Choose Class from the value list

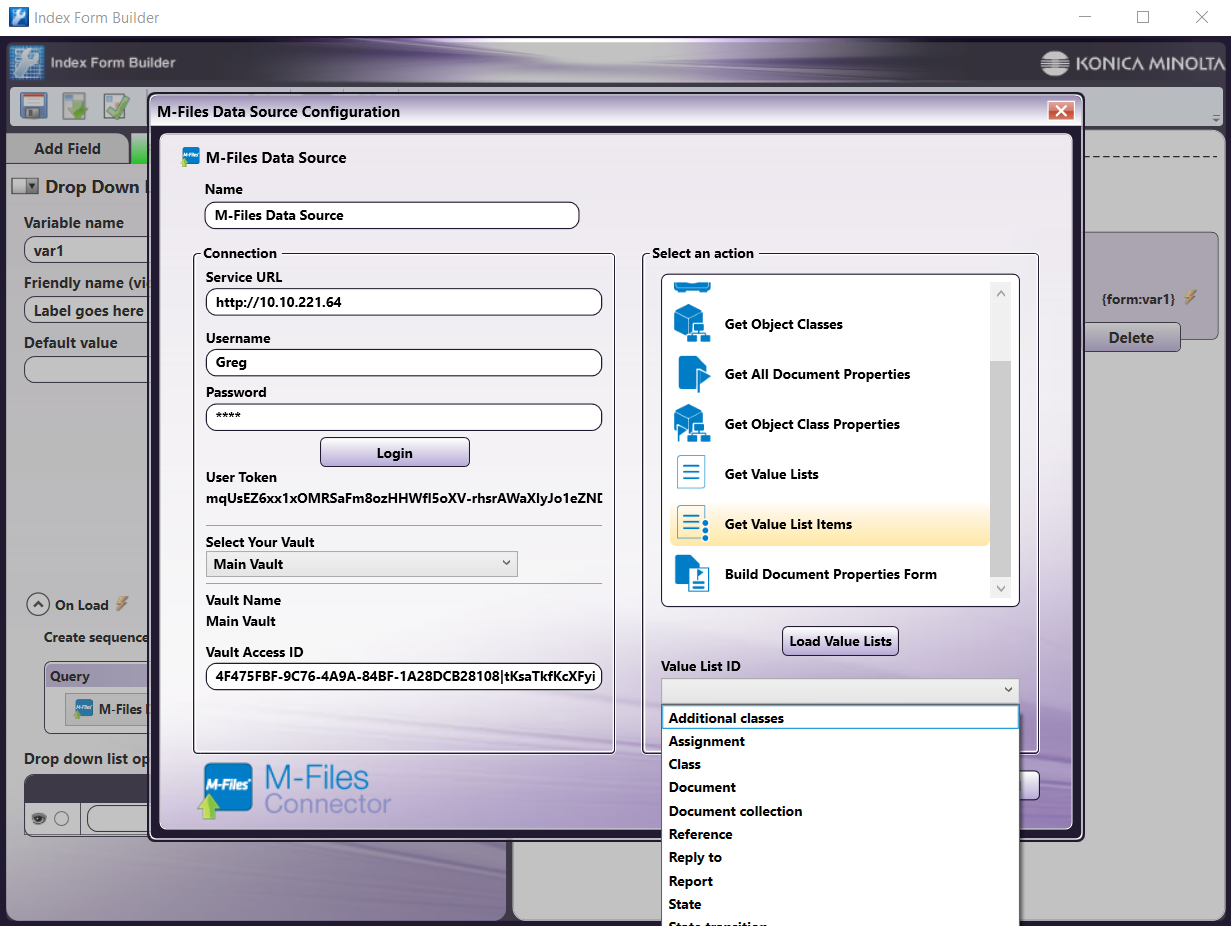[x=840, y=764]
